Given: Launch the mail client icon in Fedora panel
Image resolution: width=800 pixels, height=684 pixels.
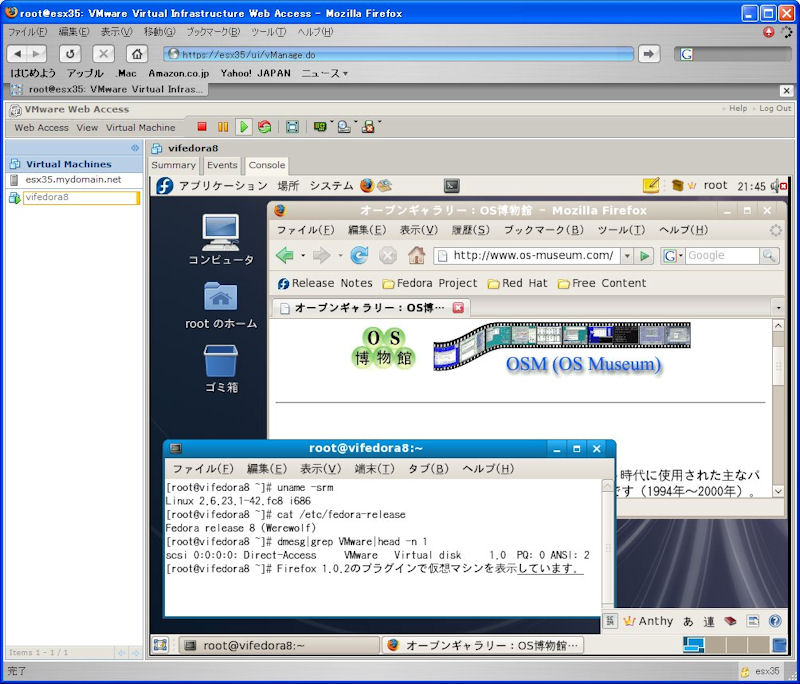Looking at the screenshot, I should coord(384,186).
